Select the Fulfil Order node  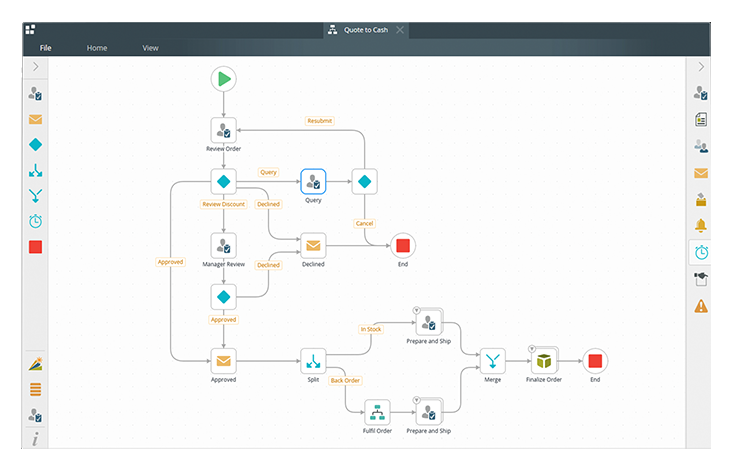[377, 412]
